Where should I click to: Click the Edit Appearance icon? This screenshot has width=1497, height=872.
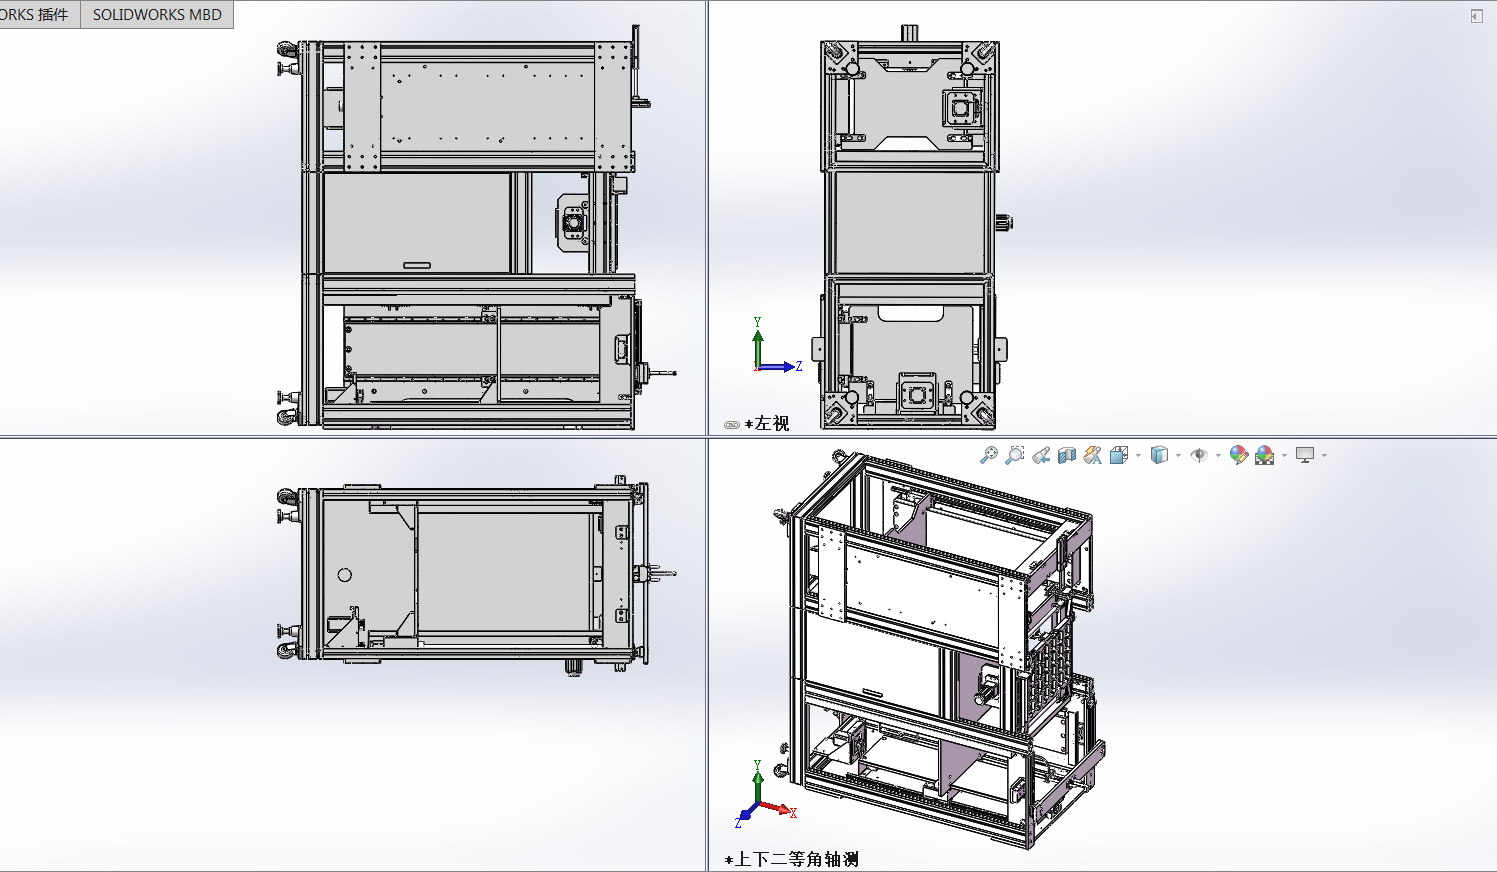coord(1239,455)
